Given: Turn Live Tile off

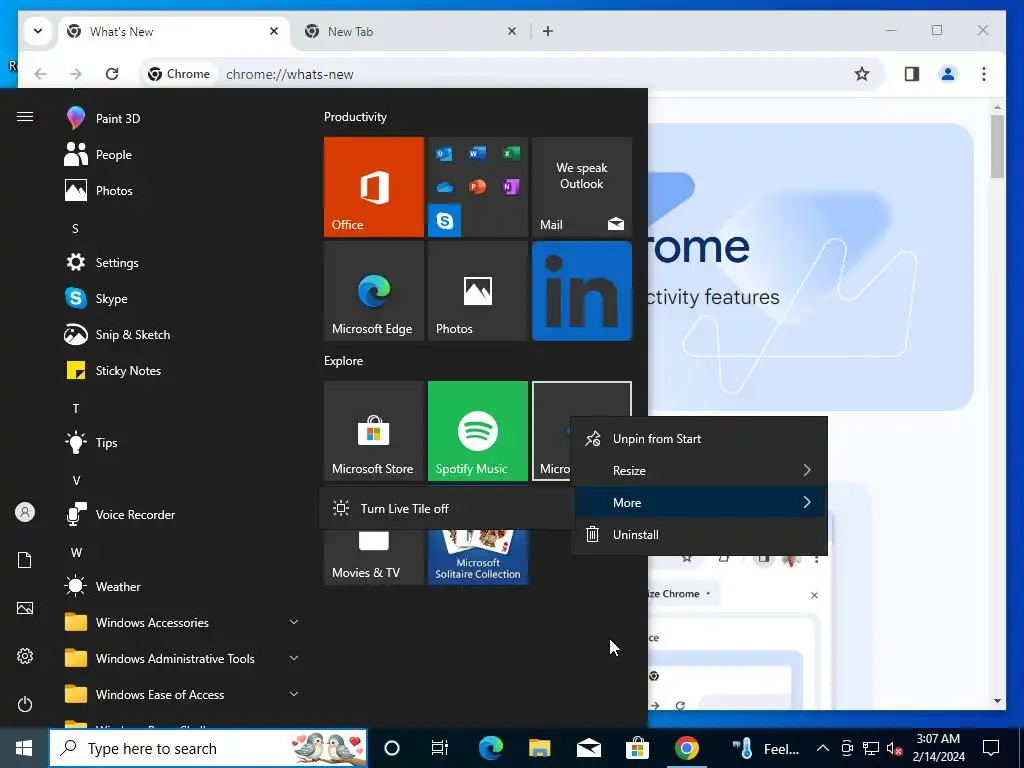Looking at the screenshot, I should [x=447, y=508].
